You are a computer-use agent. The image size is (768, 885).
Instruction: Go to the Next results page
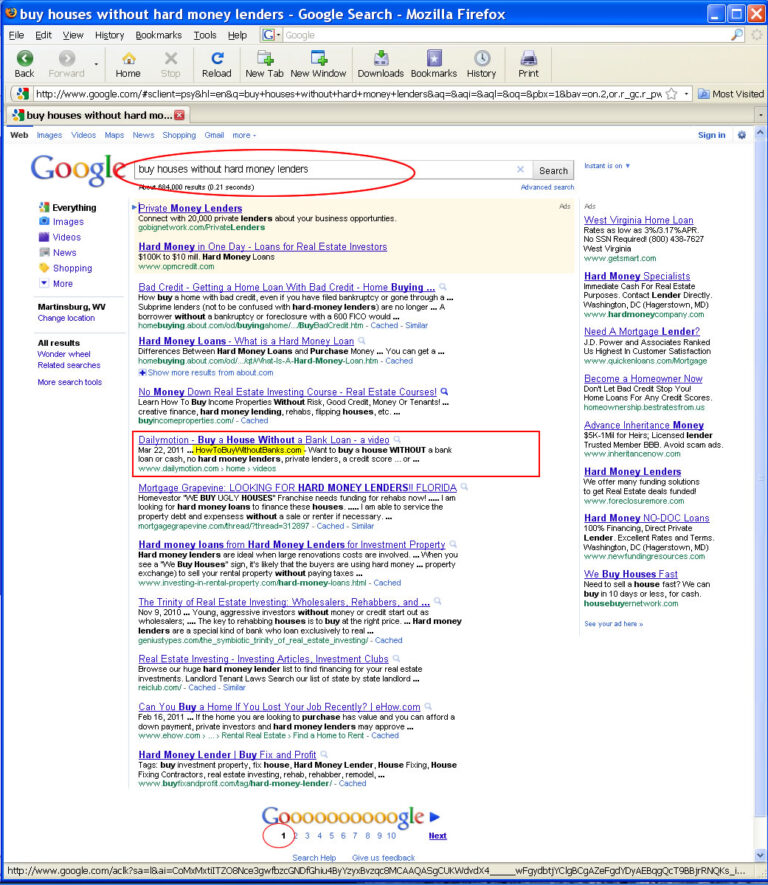(437, 835)
